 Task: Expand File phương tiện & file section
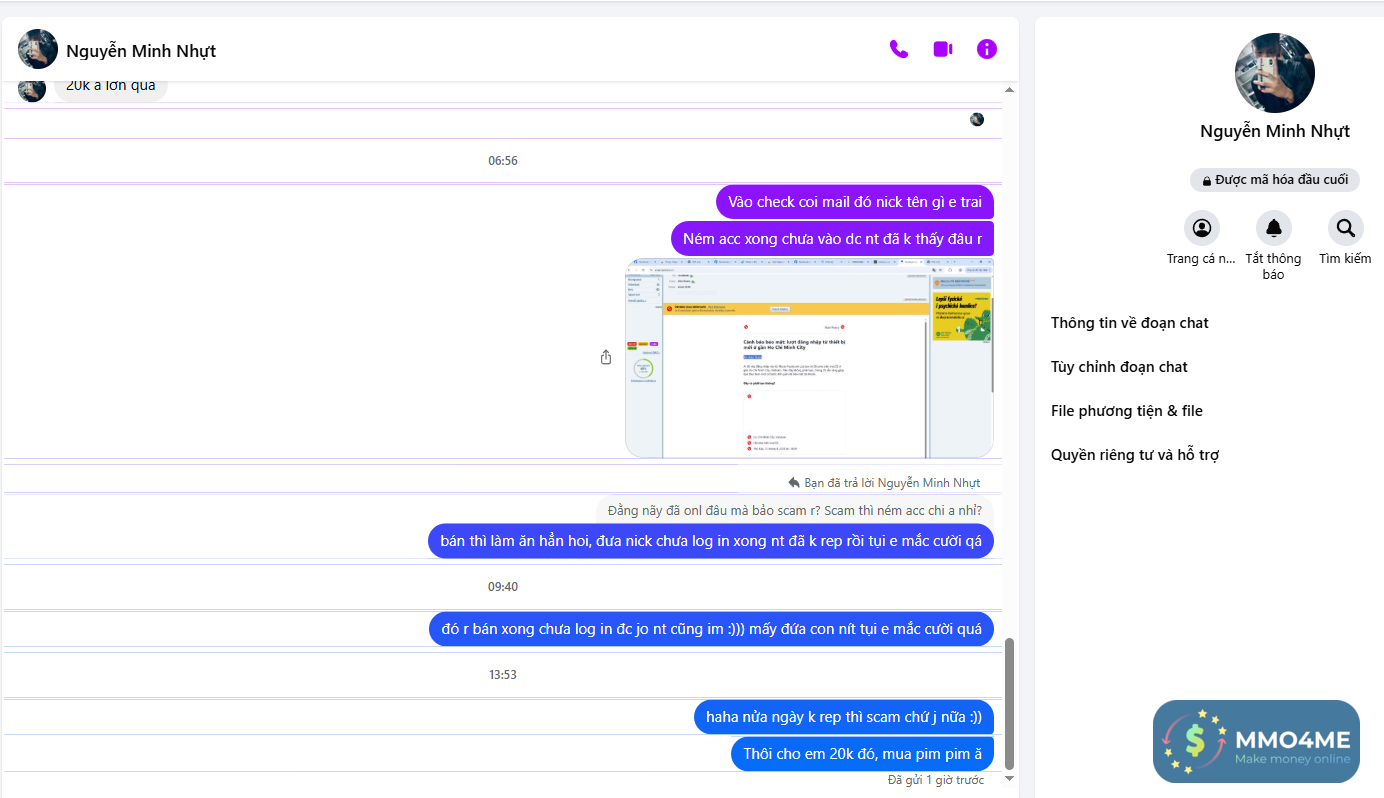click(1126, 411)
